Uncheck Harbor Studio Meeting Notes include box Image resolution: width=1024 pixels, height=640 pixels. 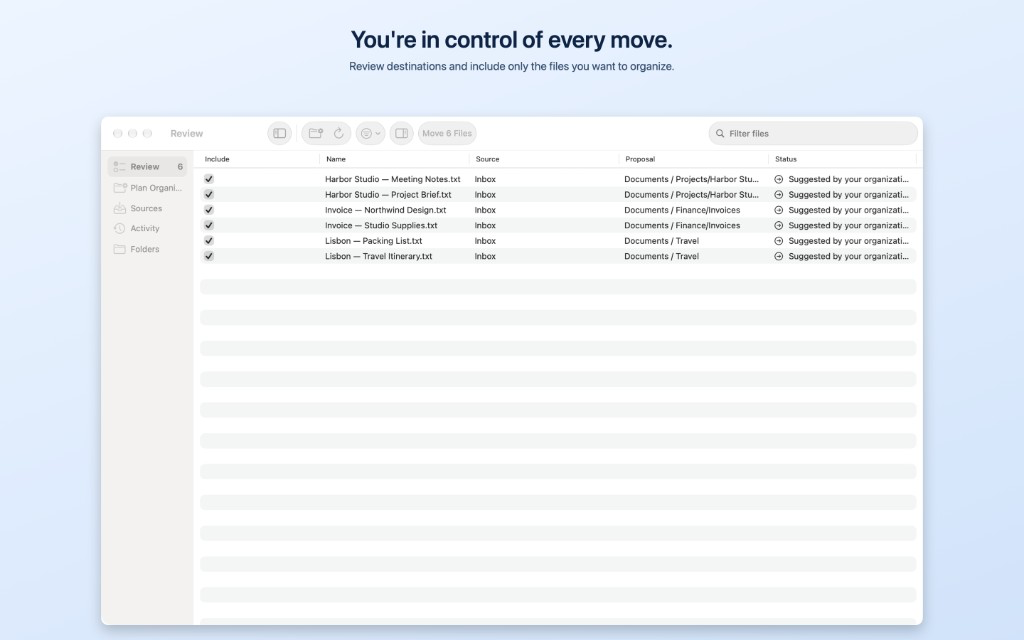pyautogui.click(x=209, y=179)
